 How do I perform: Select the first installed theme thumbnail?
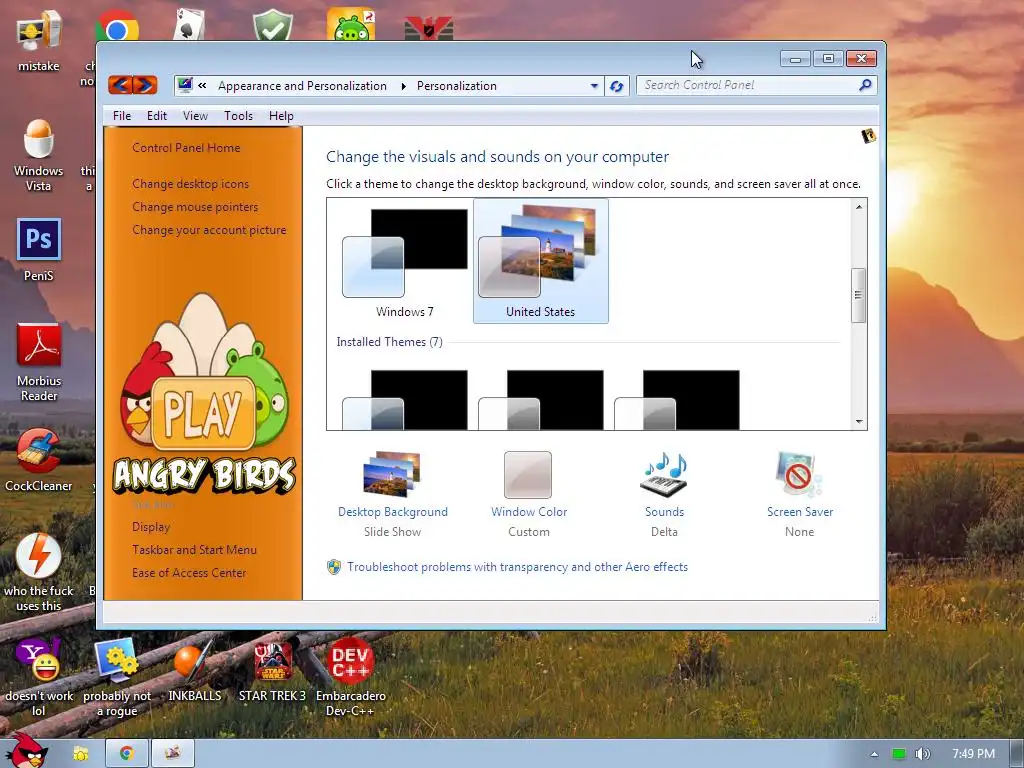[405, 400]
